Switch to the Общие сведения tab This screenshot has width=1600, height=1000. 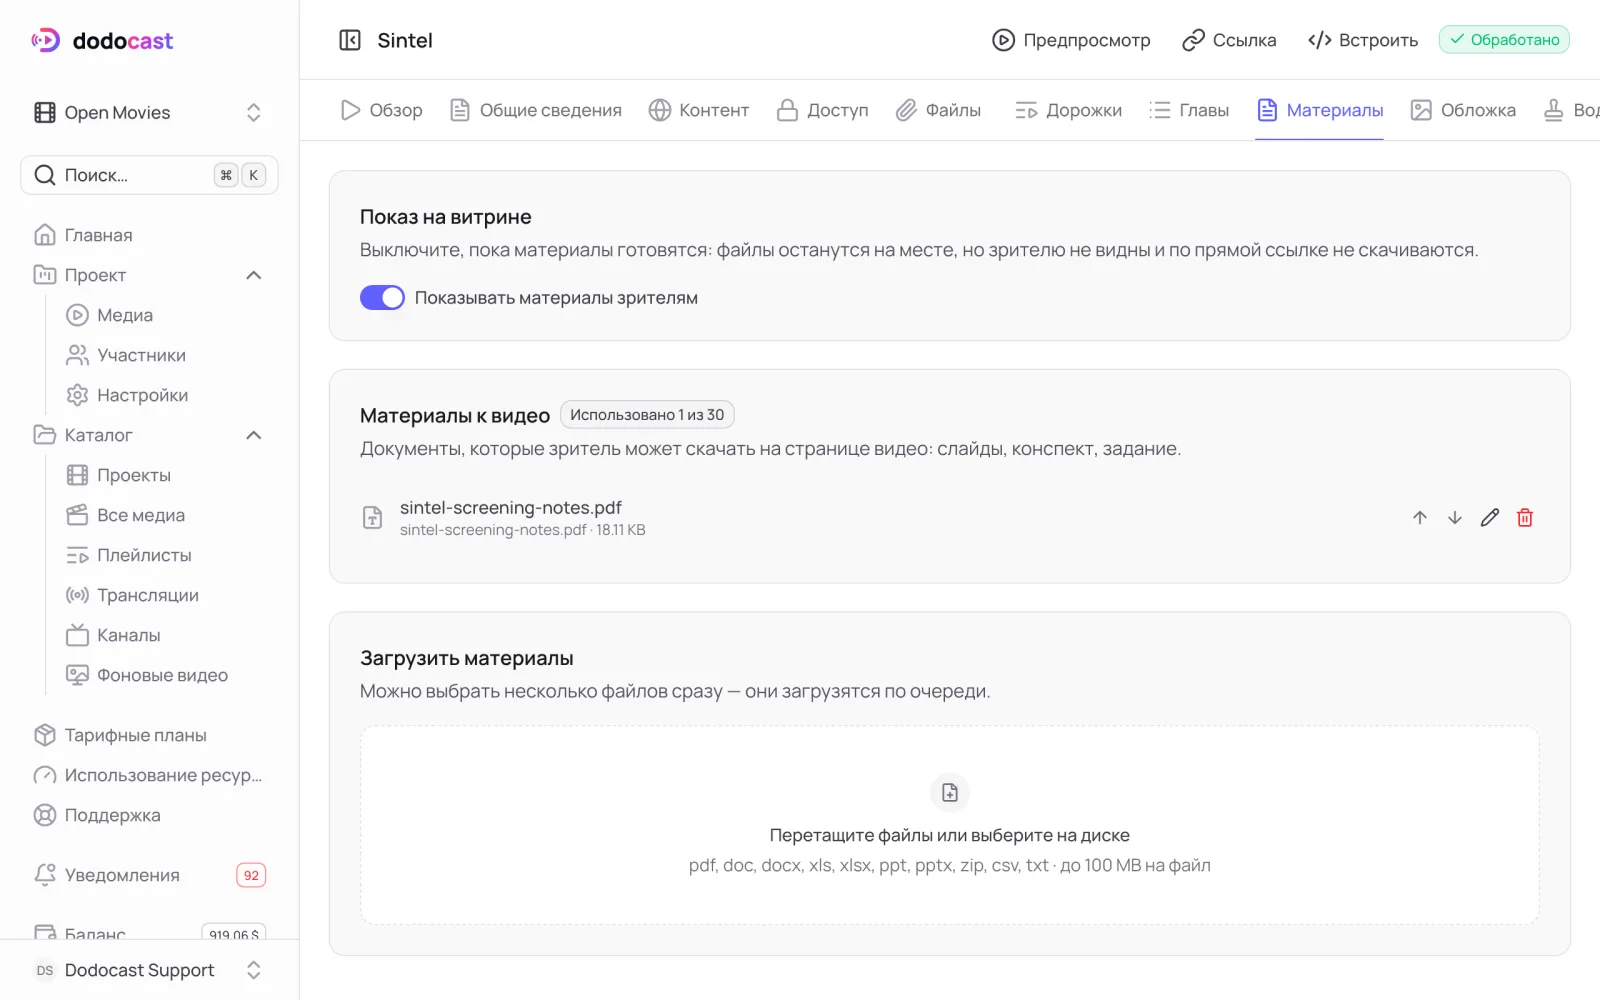click(x=535, y=110)
